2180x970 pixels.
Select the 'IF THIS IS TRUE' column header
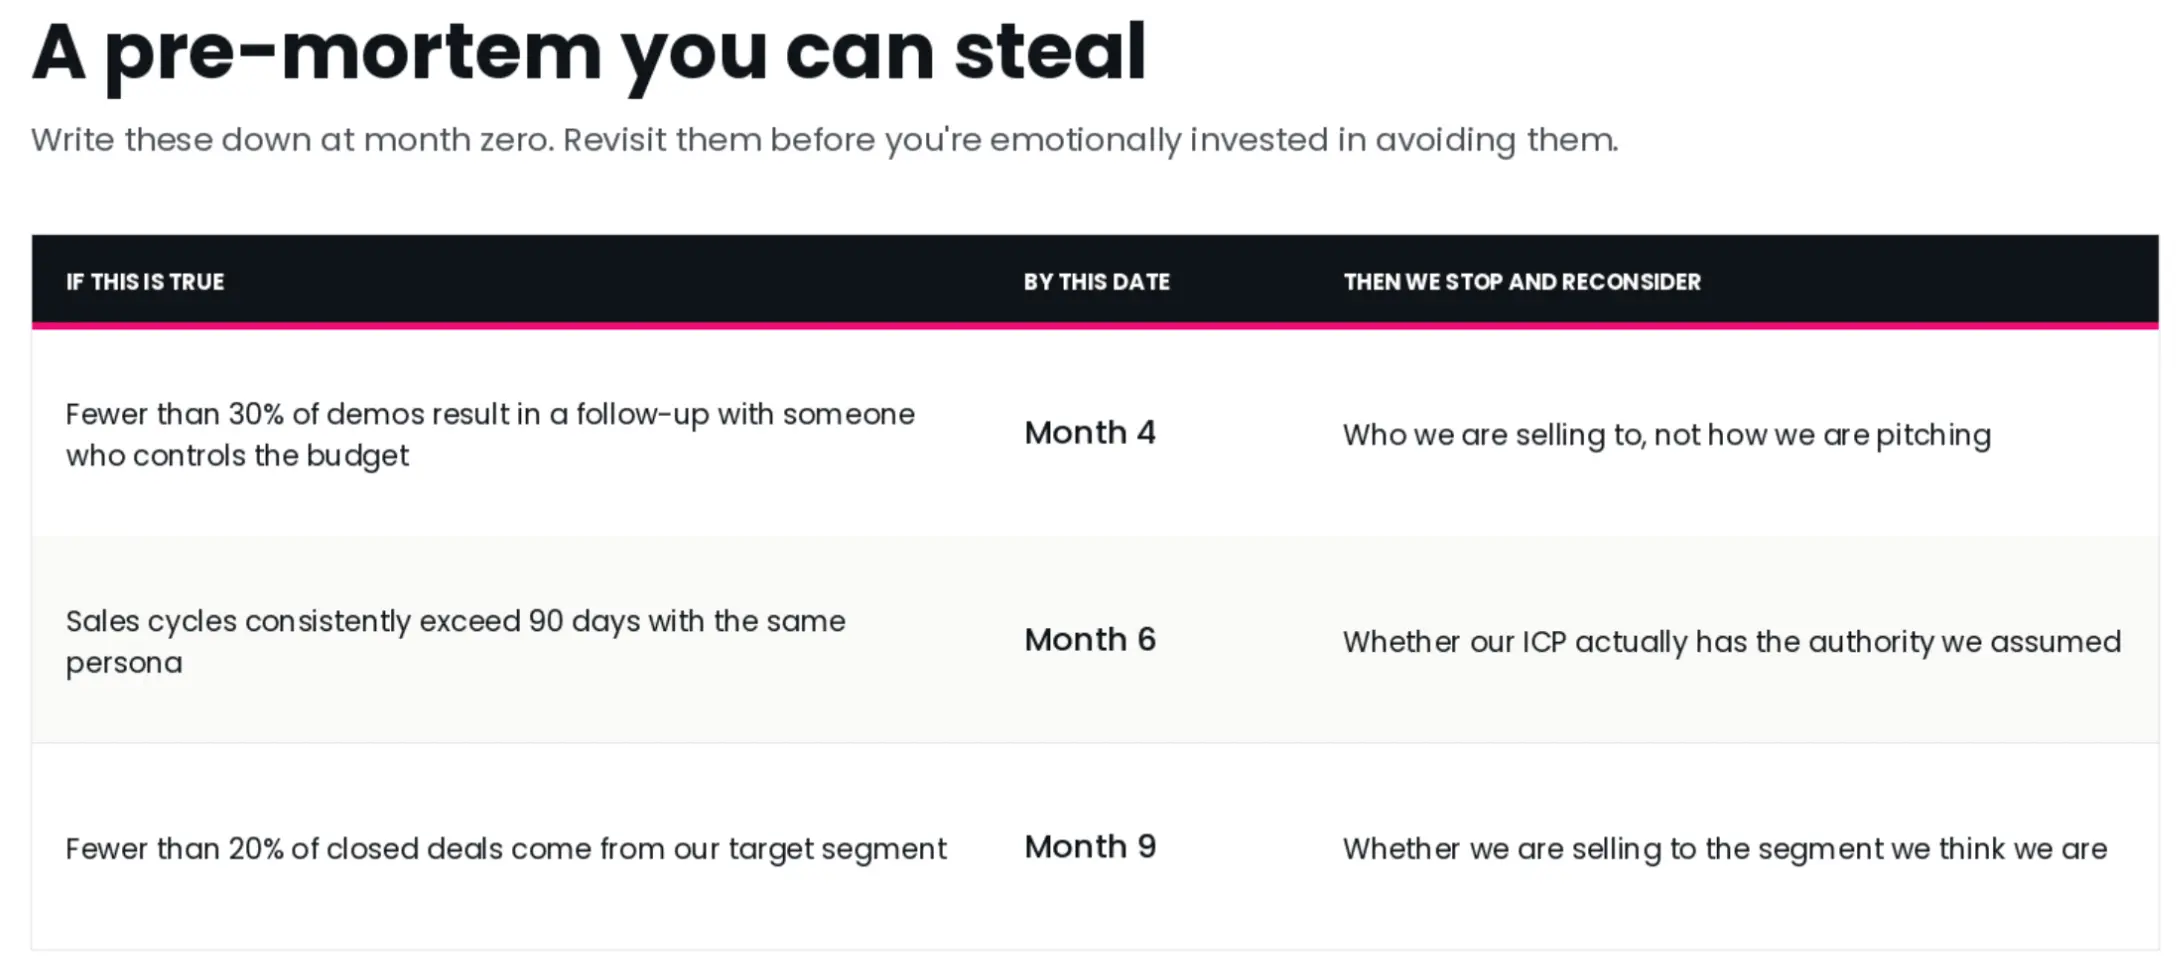(145, 282)
